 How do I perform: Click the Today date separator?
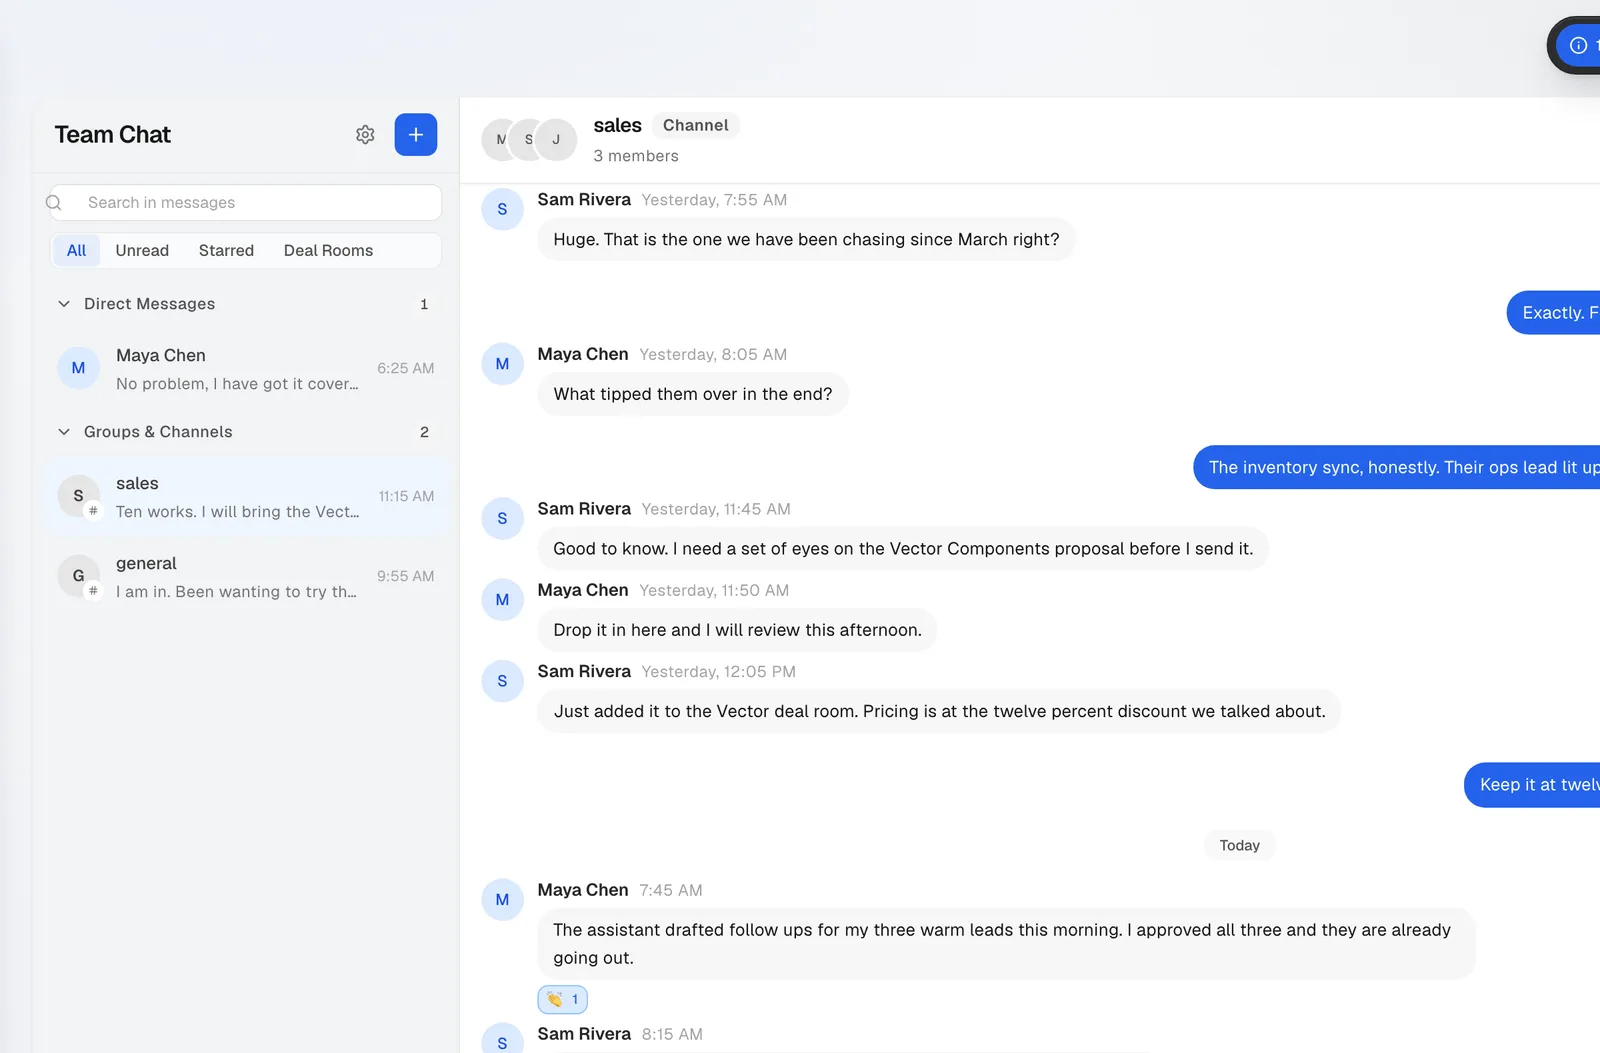point(1239,845)
